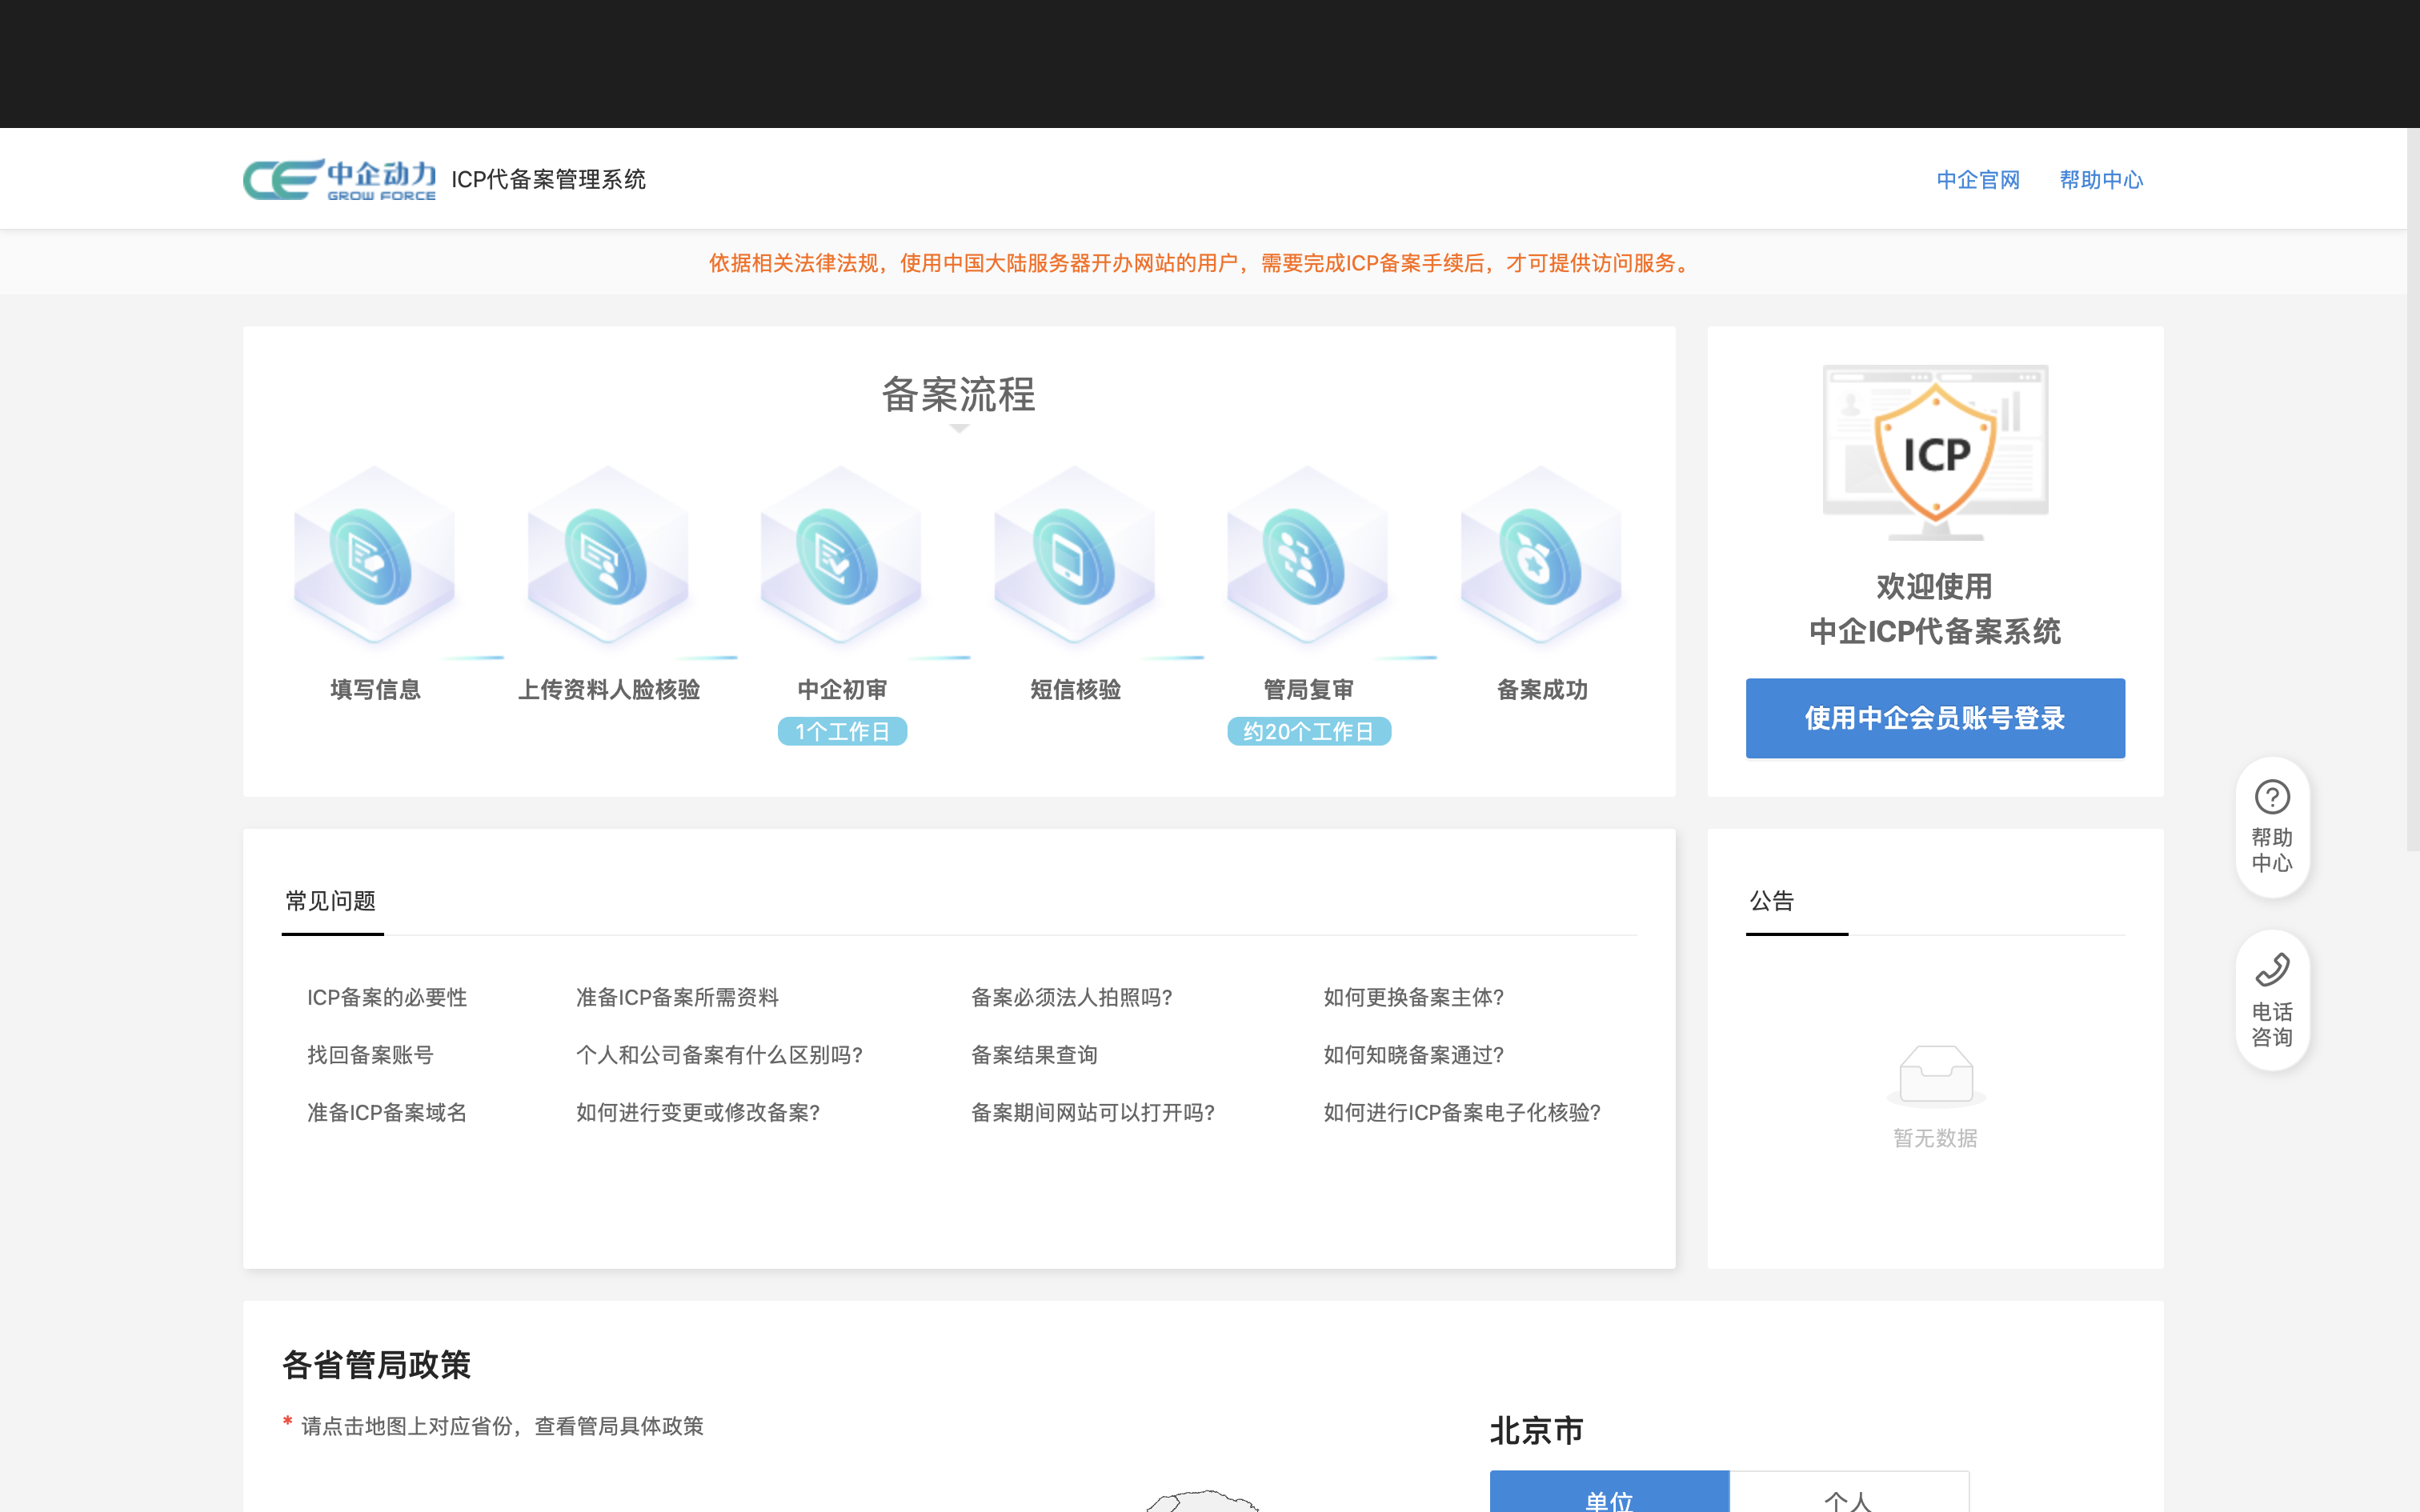Open FAQ 备案期间网站可以打开吗?
Viewport: 2420px width, 1512px height.
[x=1092, y=1113]
